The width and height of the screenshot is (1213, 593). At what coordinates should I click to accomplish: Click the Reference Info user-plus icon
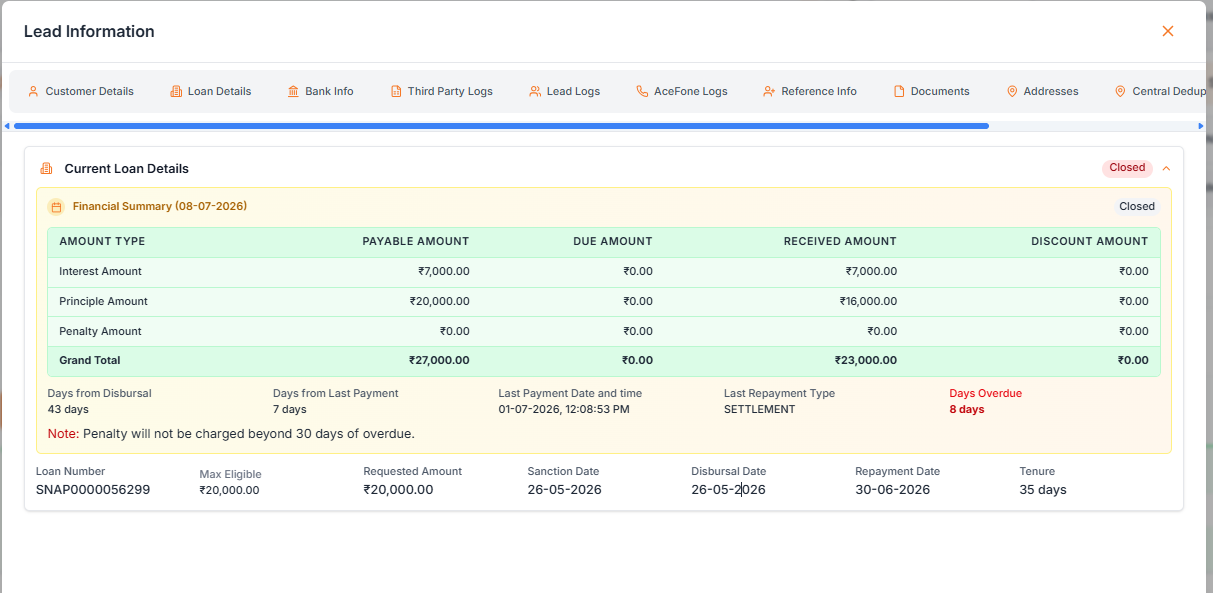[x=769, y=91]
